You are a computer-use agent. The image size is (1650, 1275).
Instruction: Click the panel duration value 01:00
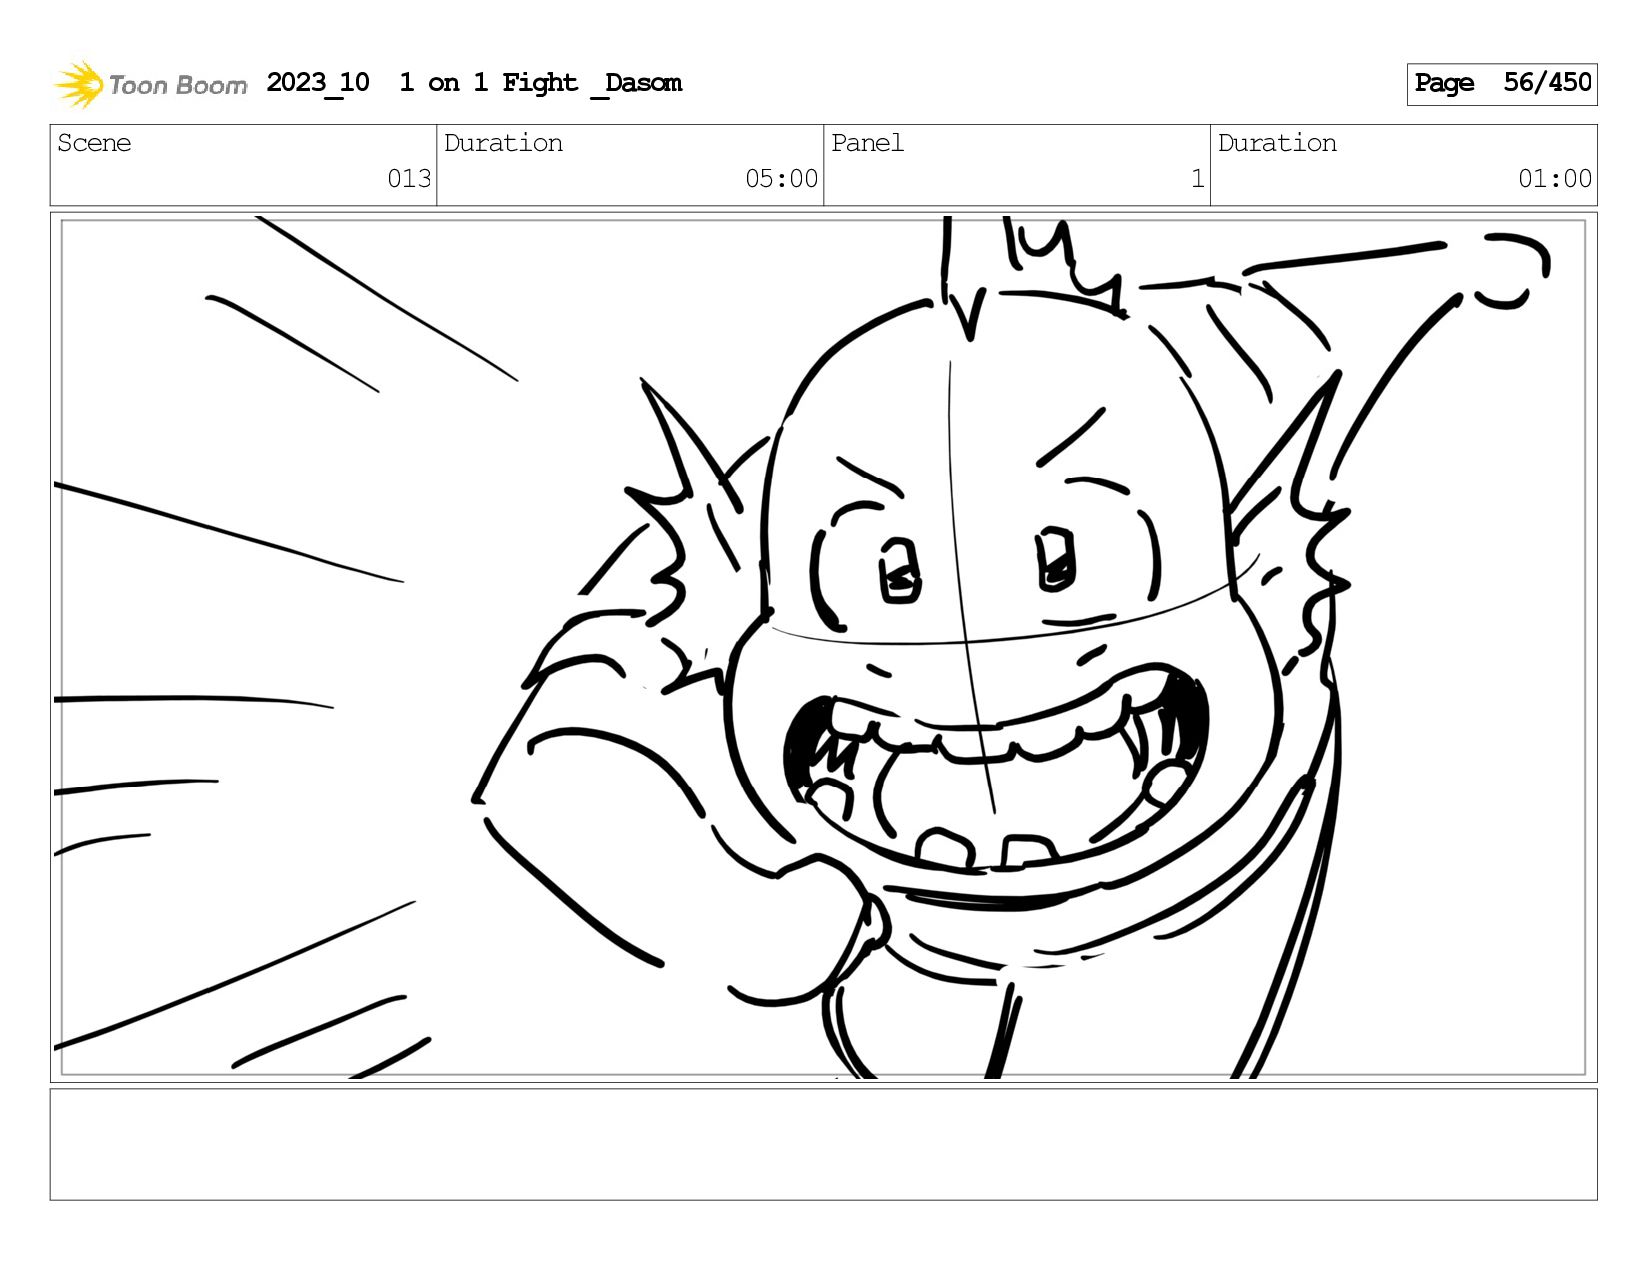pos(1555,179)
